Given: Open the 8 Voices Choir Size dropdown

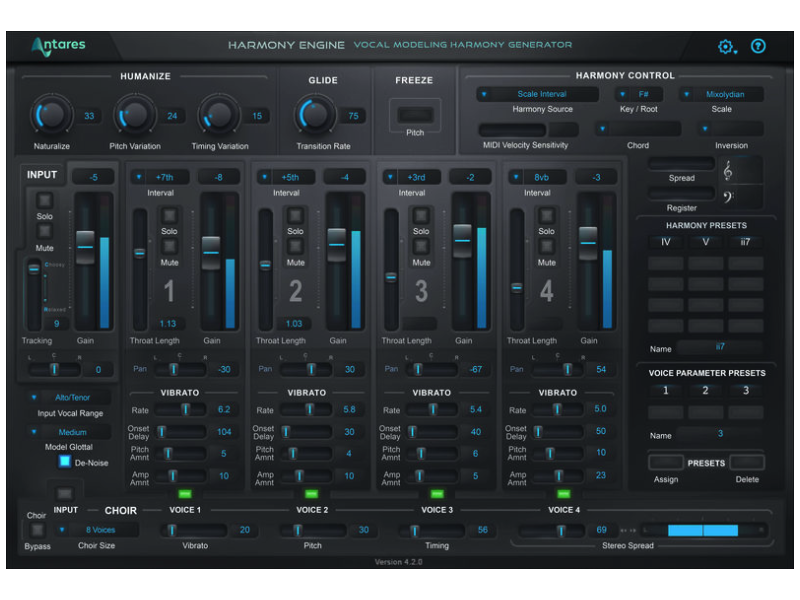Looking at the screenshot, I should pos(96,530).
